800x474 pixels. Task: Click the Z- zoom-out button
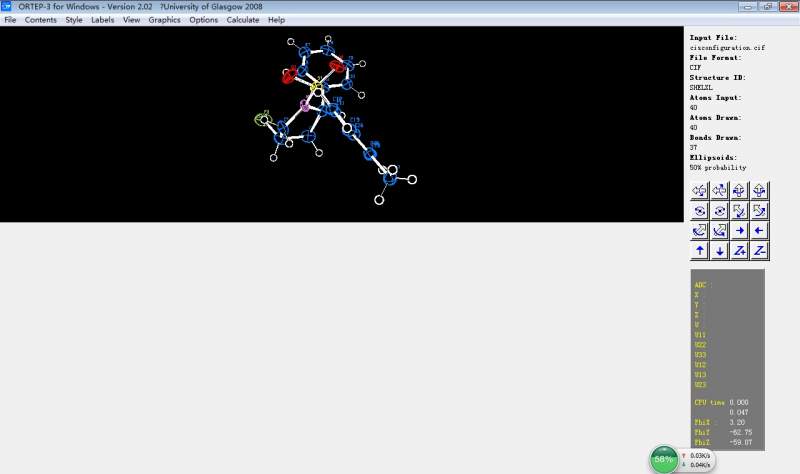[x=759, y=251]
